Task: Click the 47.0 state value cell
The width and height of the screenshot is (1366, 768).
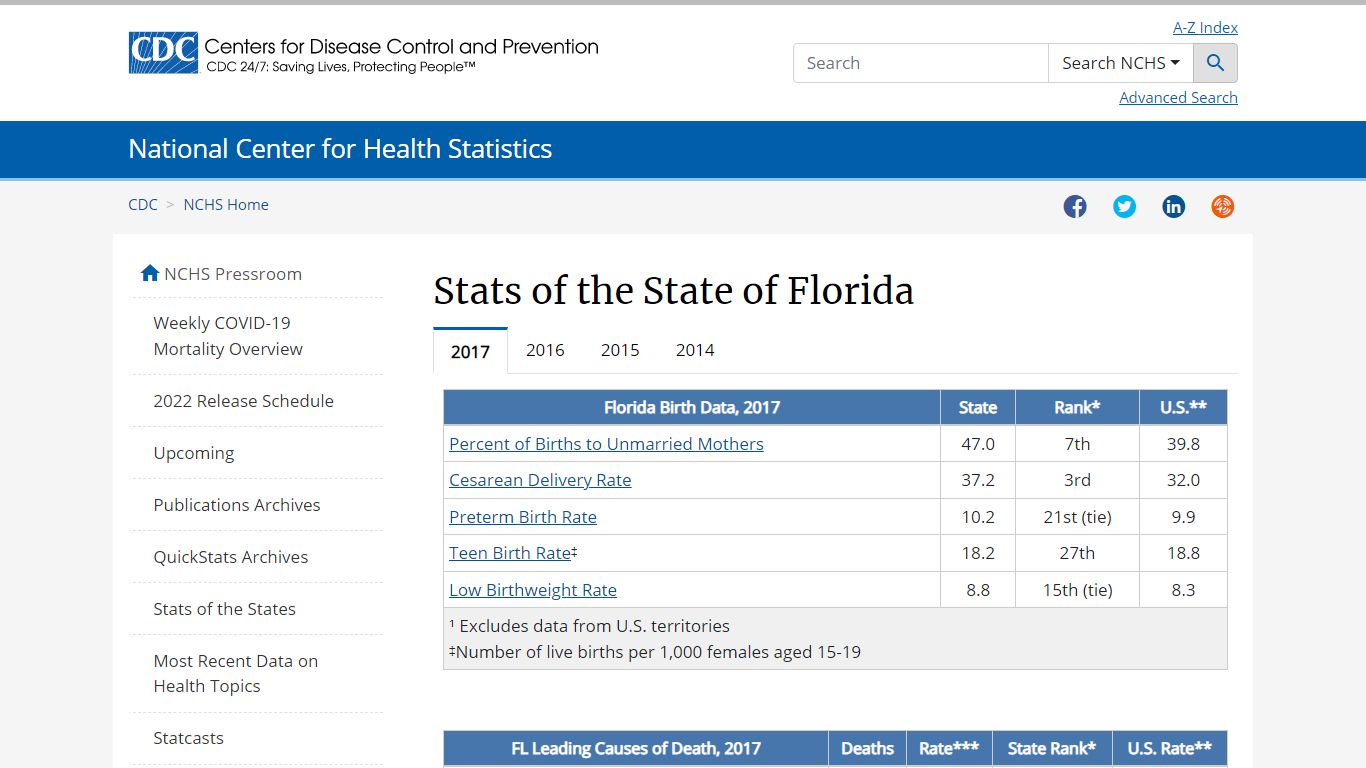Action: coord(978,444)
